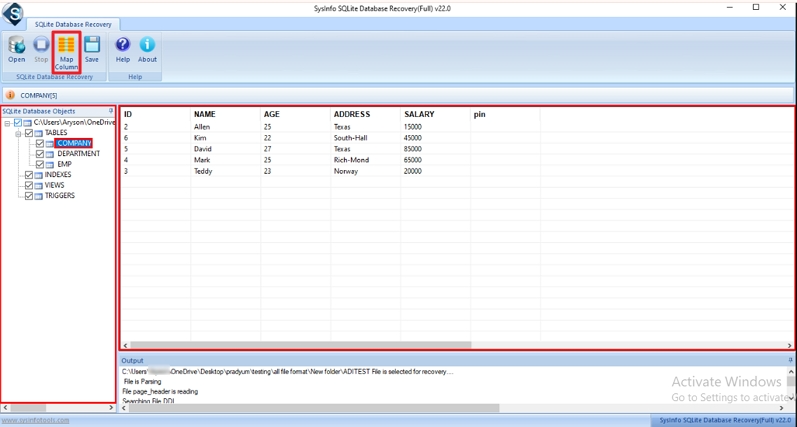Click the Stop toolbar icon
Image resolution: width=797 pixels, height=427 pixels.
(41, 48)
